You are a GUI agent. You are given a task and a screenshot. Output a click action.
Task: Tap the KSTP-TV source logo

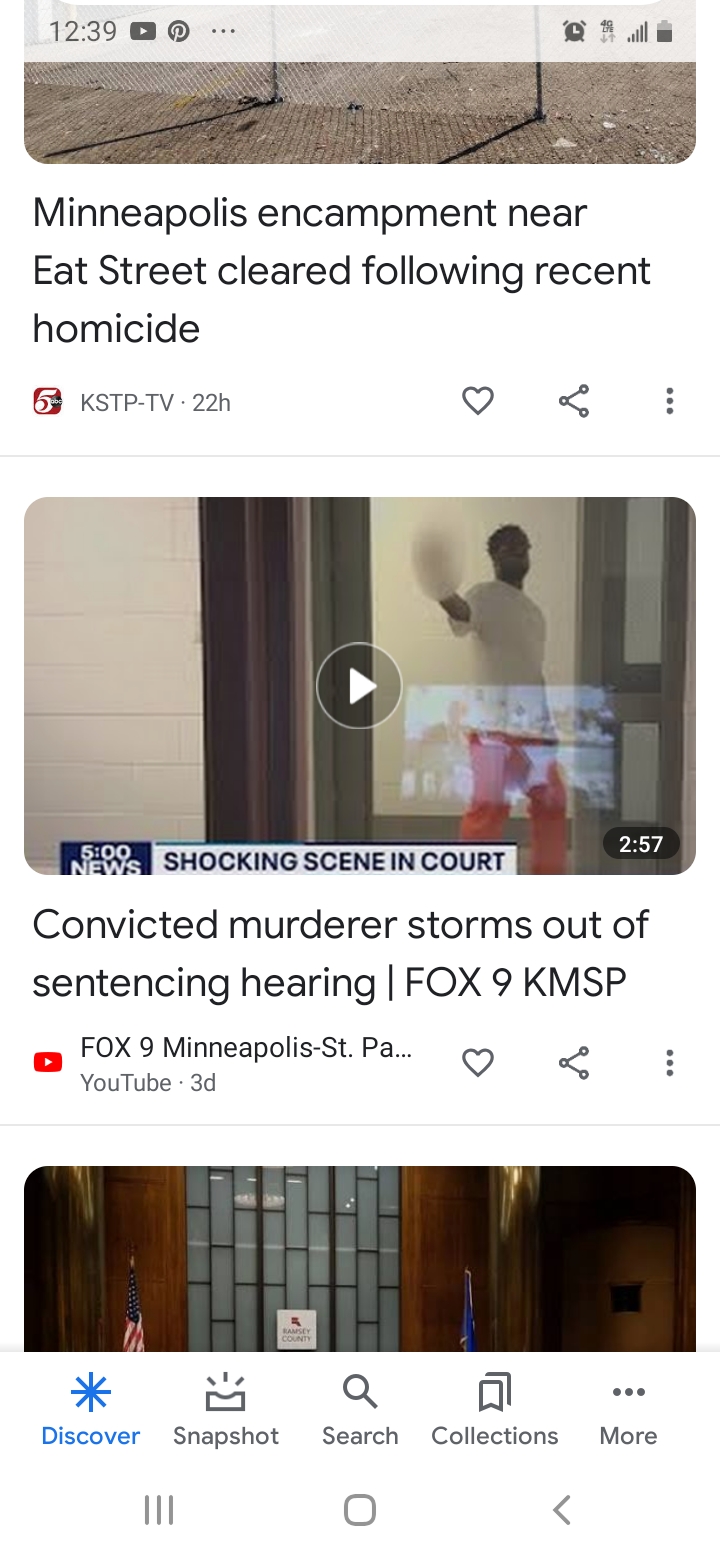(47, 402)
